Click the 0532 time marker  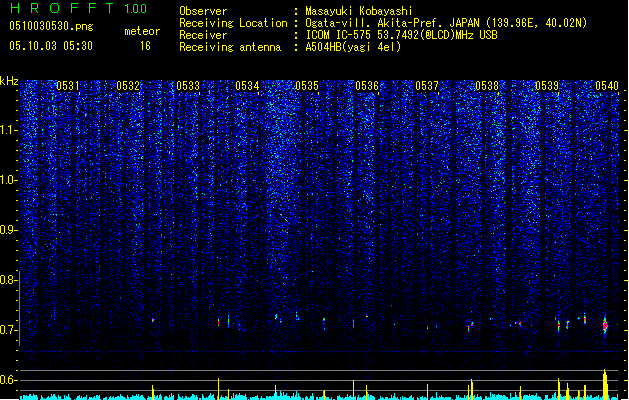pyautogui.click(x=128, y=86)
